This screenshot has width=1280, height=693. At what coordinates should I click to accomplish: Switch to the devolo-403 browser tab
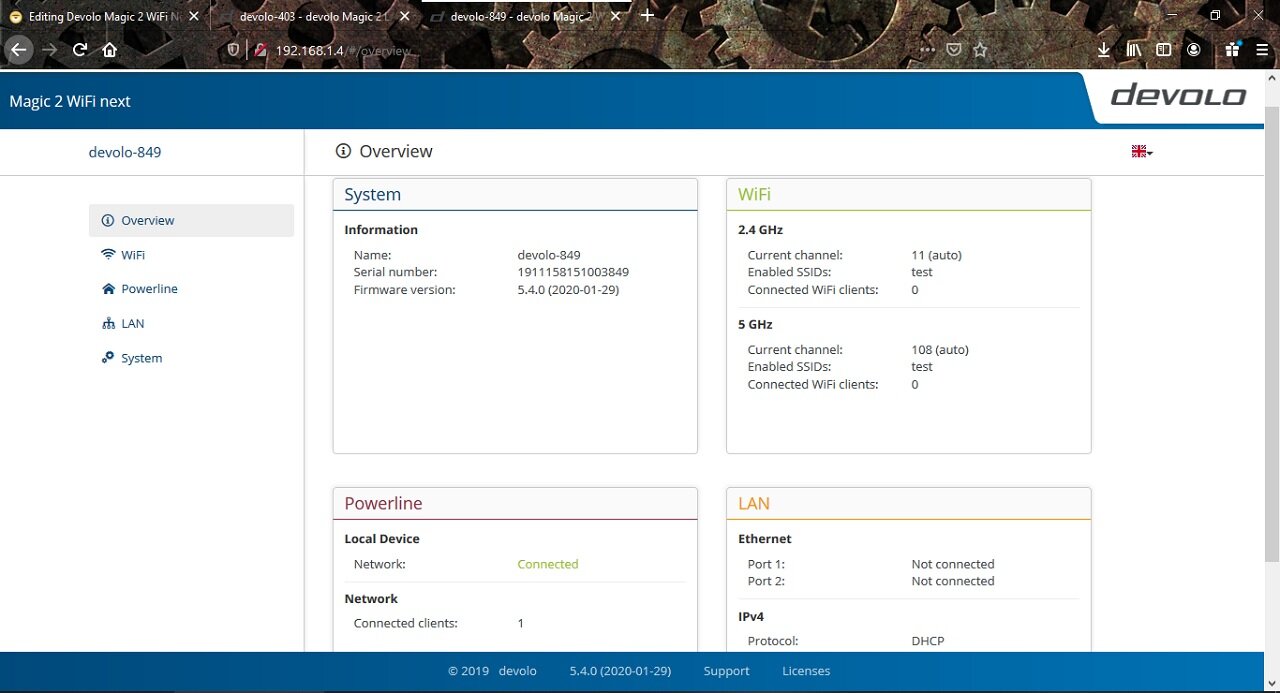(315, 16)
